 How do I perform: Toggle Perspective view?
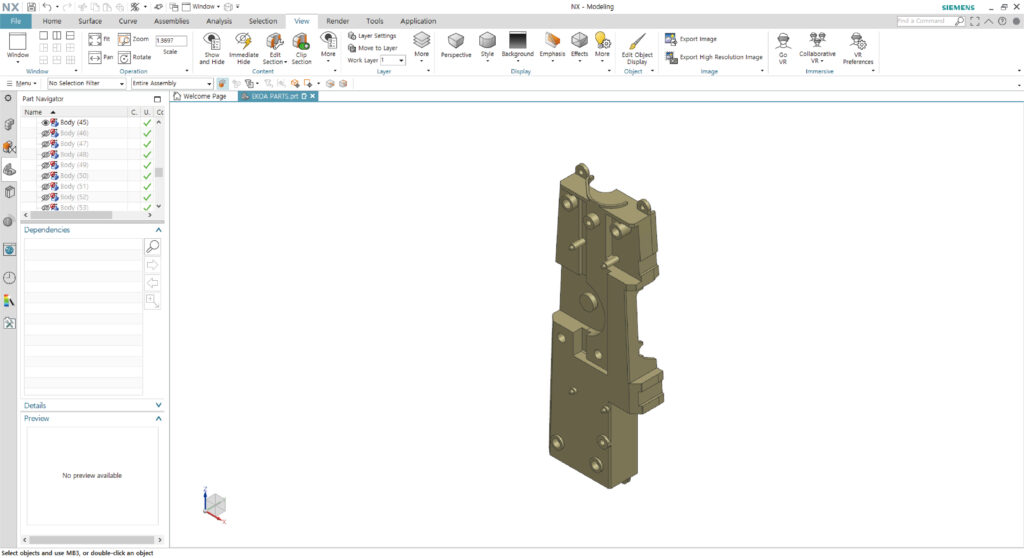coord(456,45)
